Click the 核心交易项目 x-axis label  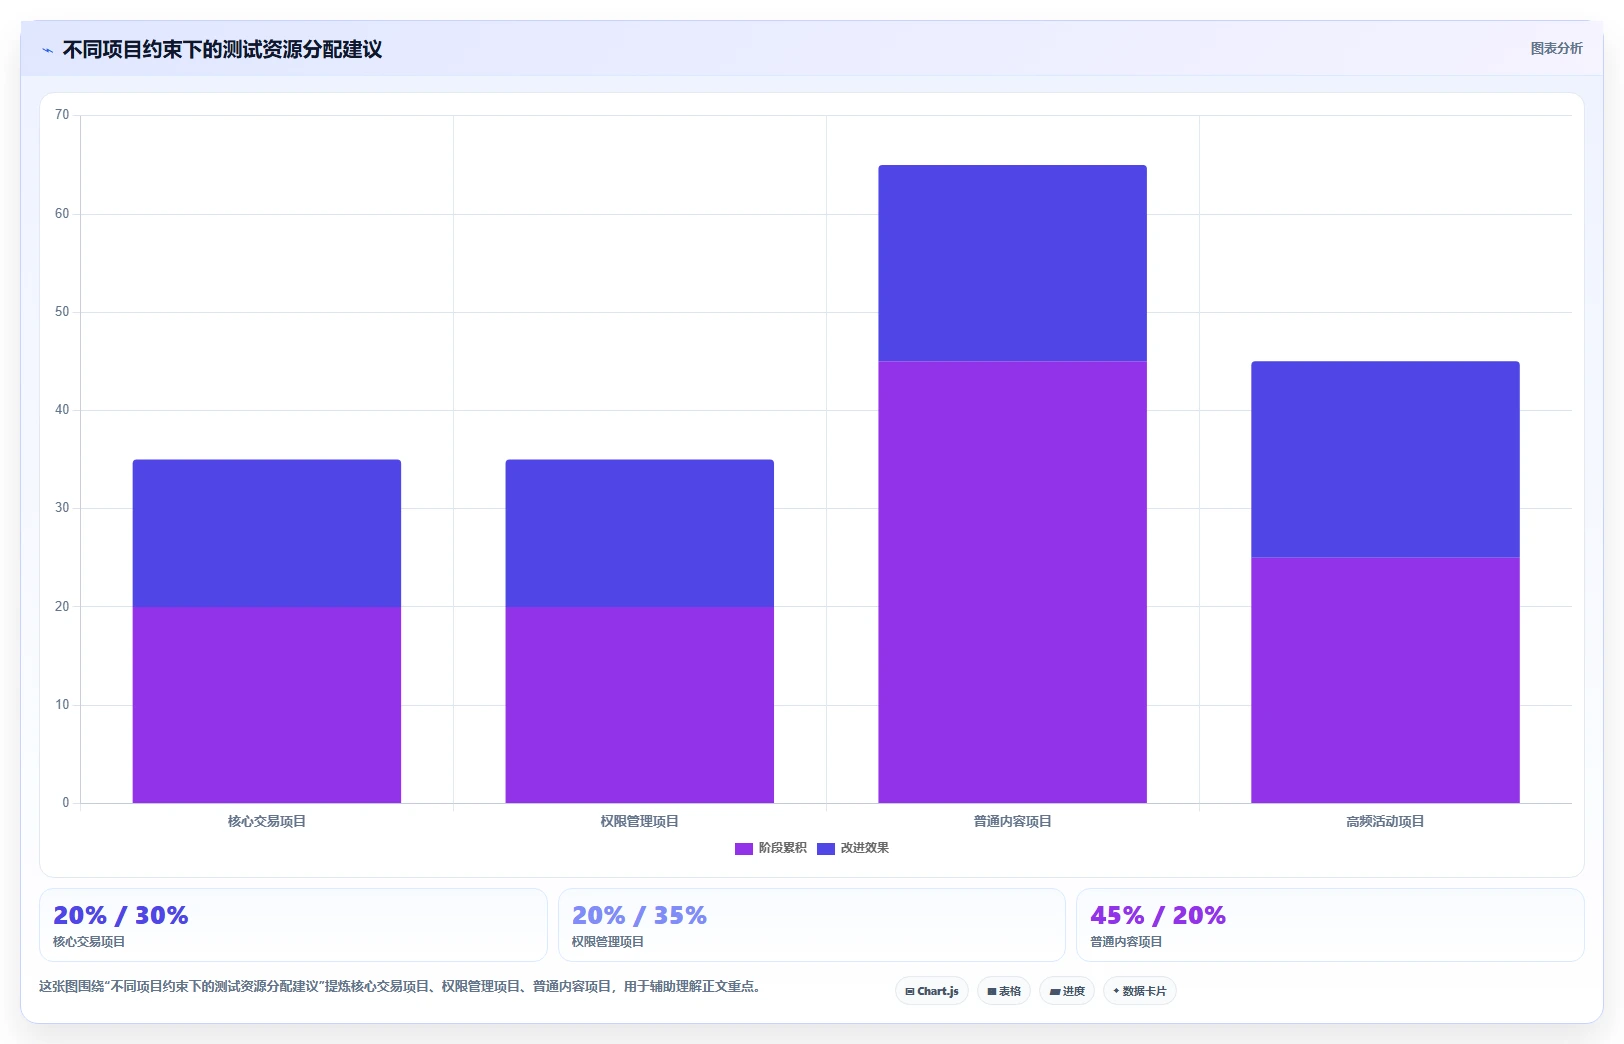267,821
